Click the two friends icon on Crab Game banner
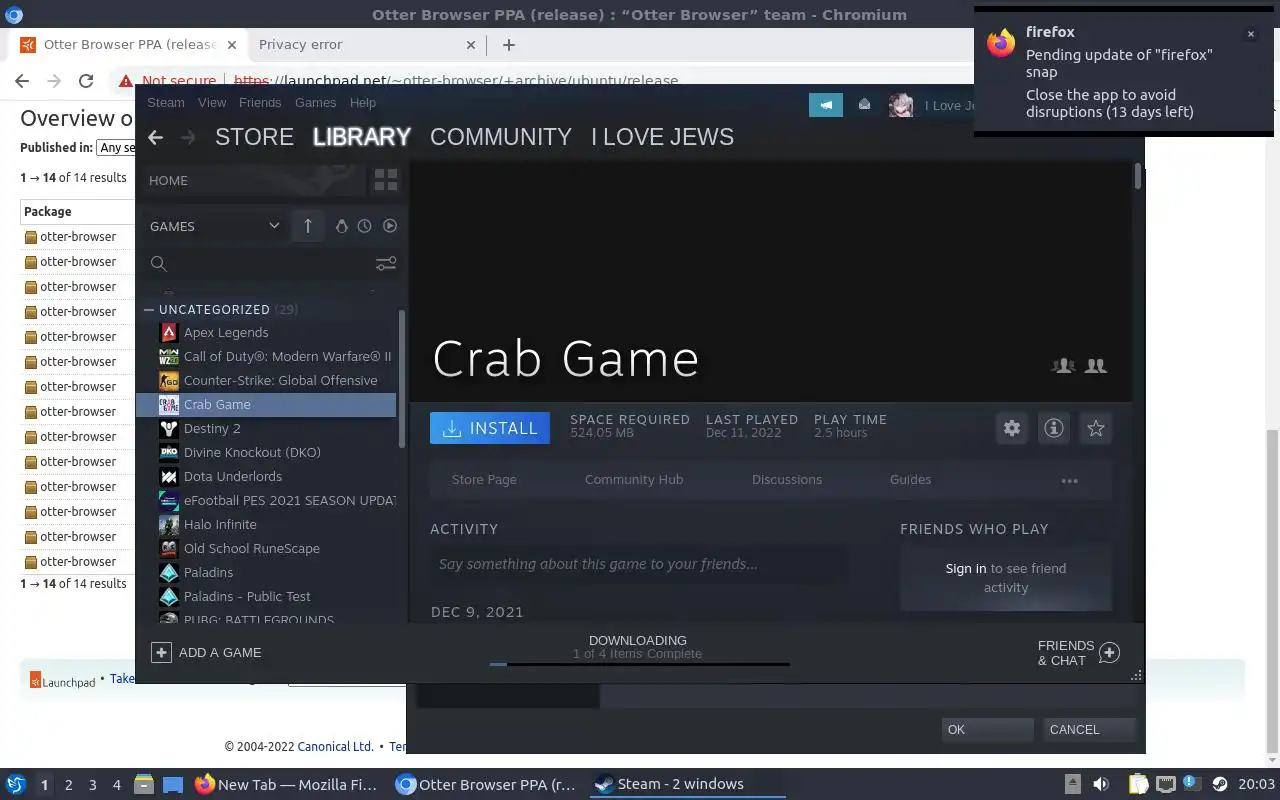The image size is (1280, 800). point(1096,366)
